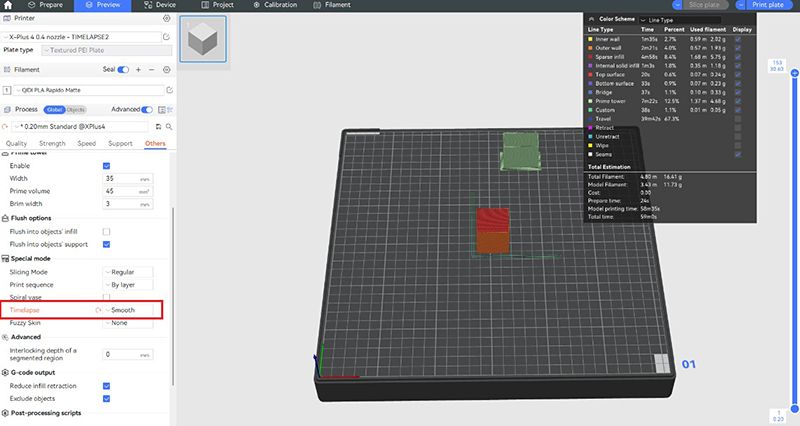Open printer settings gear icon
The image size is (800, 426).
[165, 18]
